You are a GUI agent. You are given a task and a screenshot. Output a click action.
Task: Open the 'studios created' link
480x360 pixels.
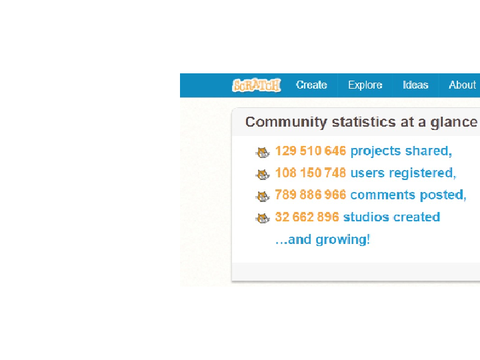pos(392,217)
